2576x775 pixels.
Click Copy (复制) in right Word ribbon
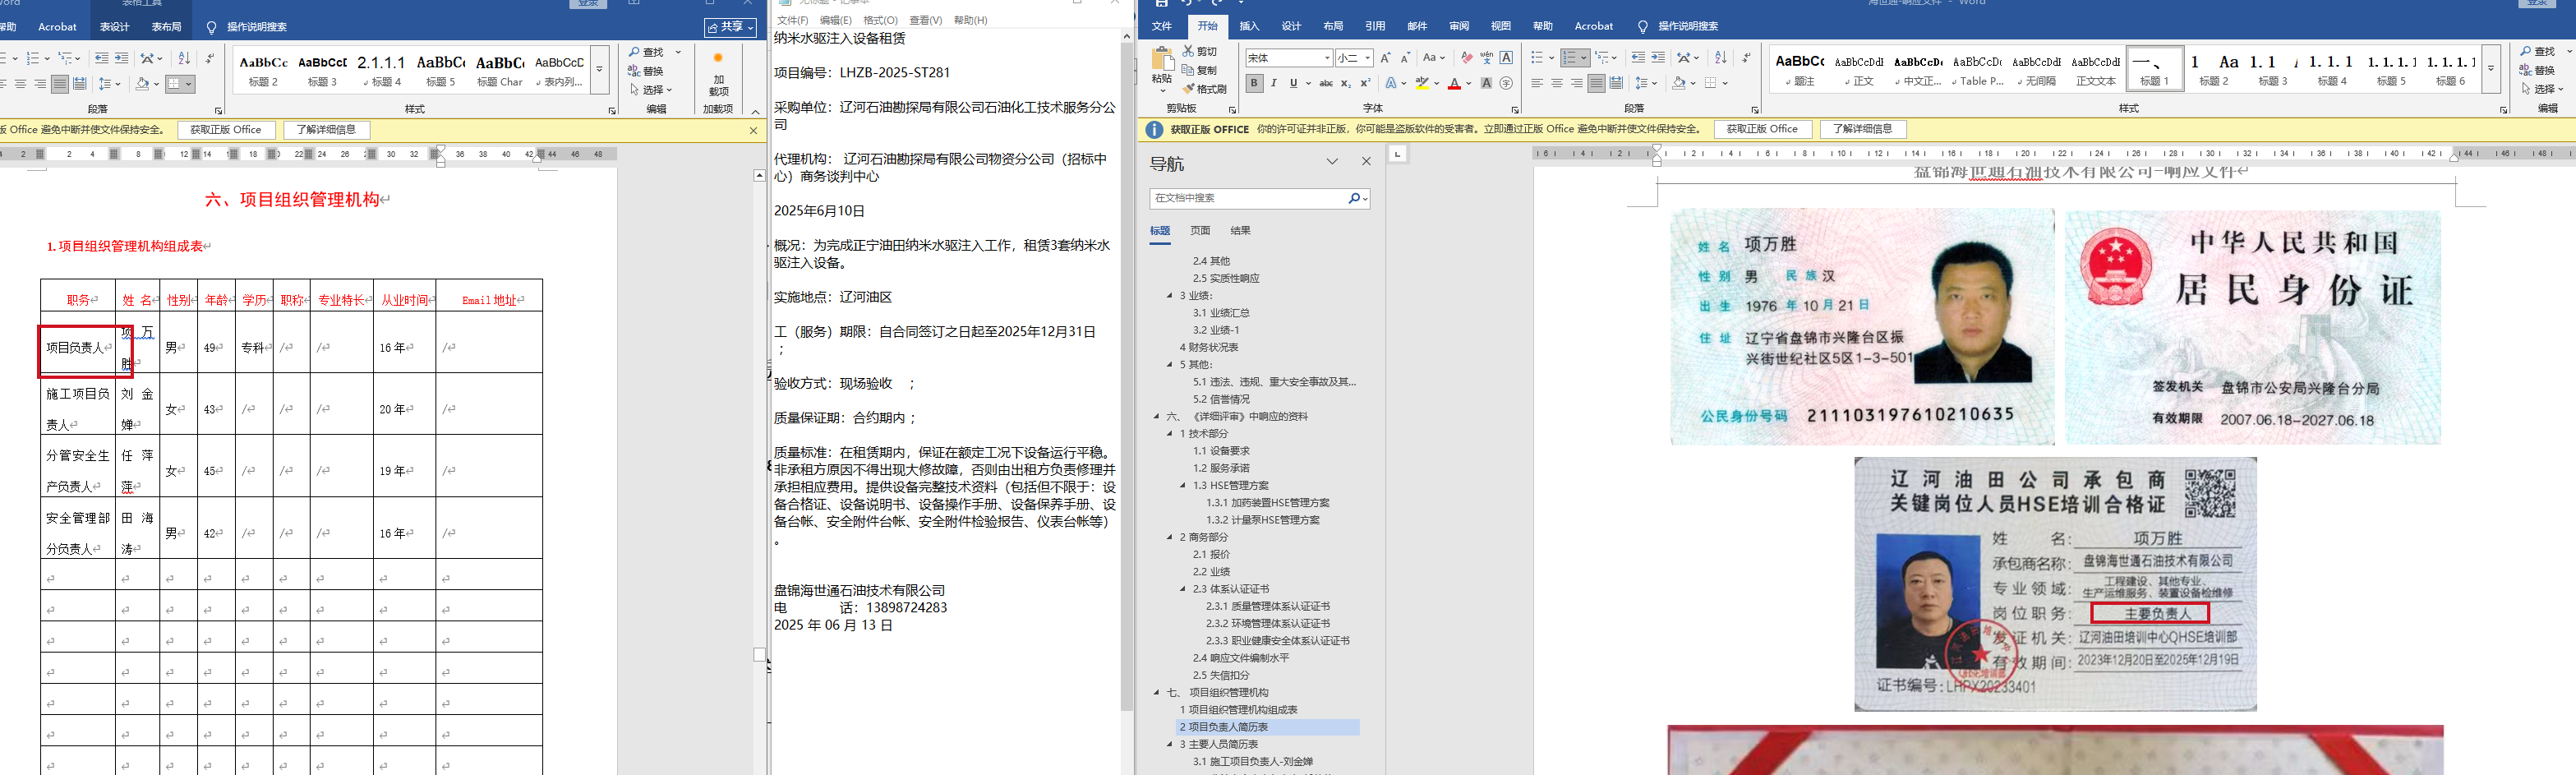pyautogui.click(x=1199, y=70)
